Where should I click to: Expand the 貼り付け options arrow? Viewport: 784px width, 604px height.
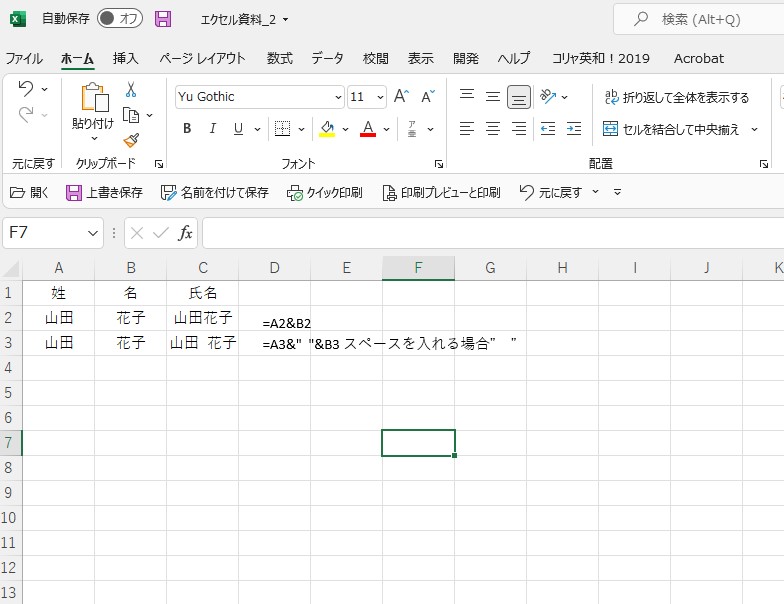point(94,138)
